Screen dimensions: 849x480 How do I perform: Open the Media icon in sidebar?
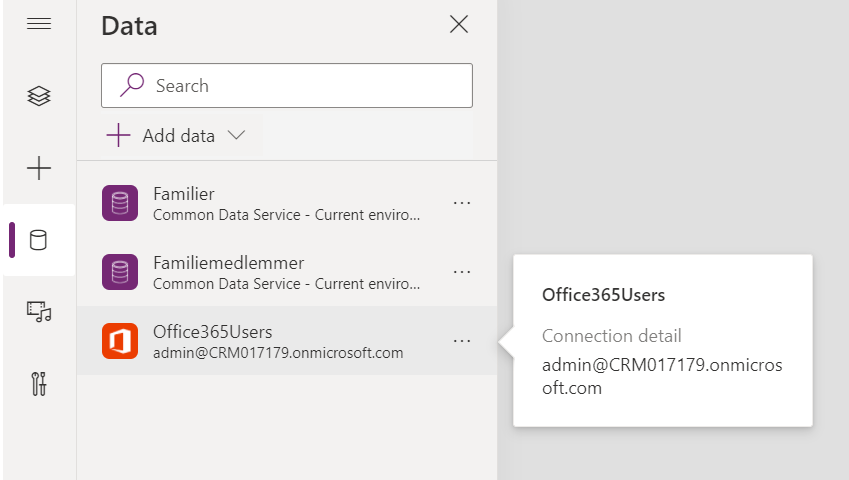[x=39, y=312]
